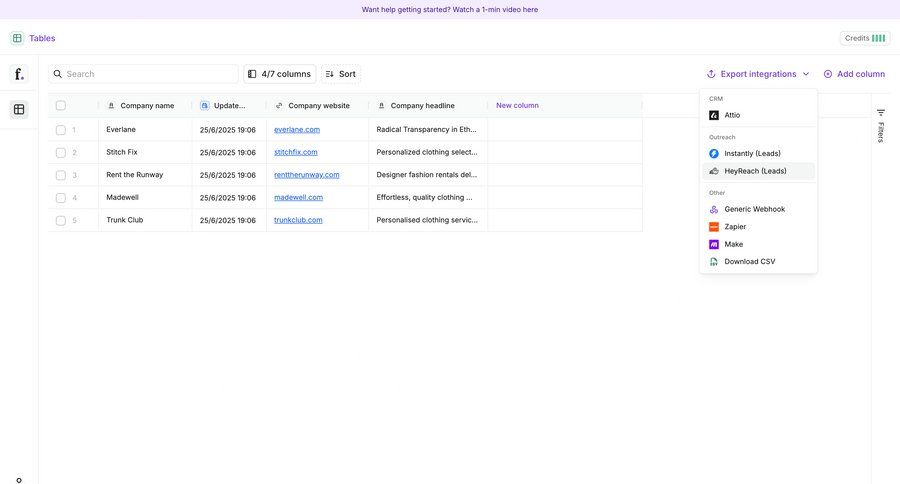The width and height of the screenshot is (900, 484).
Task: Check the Everlane row checkbox
Action: pos(61,130)
